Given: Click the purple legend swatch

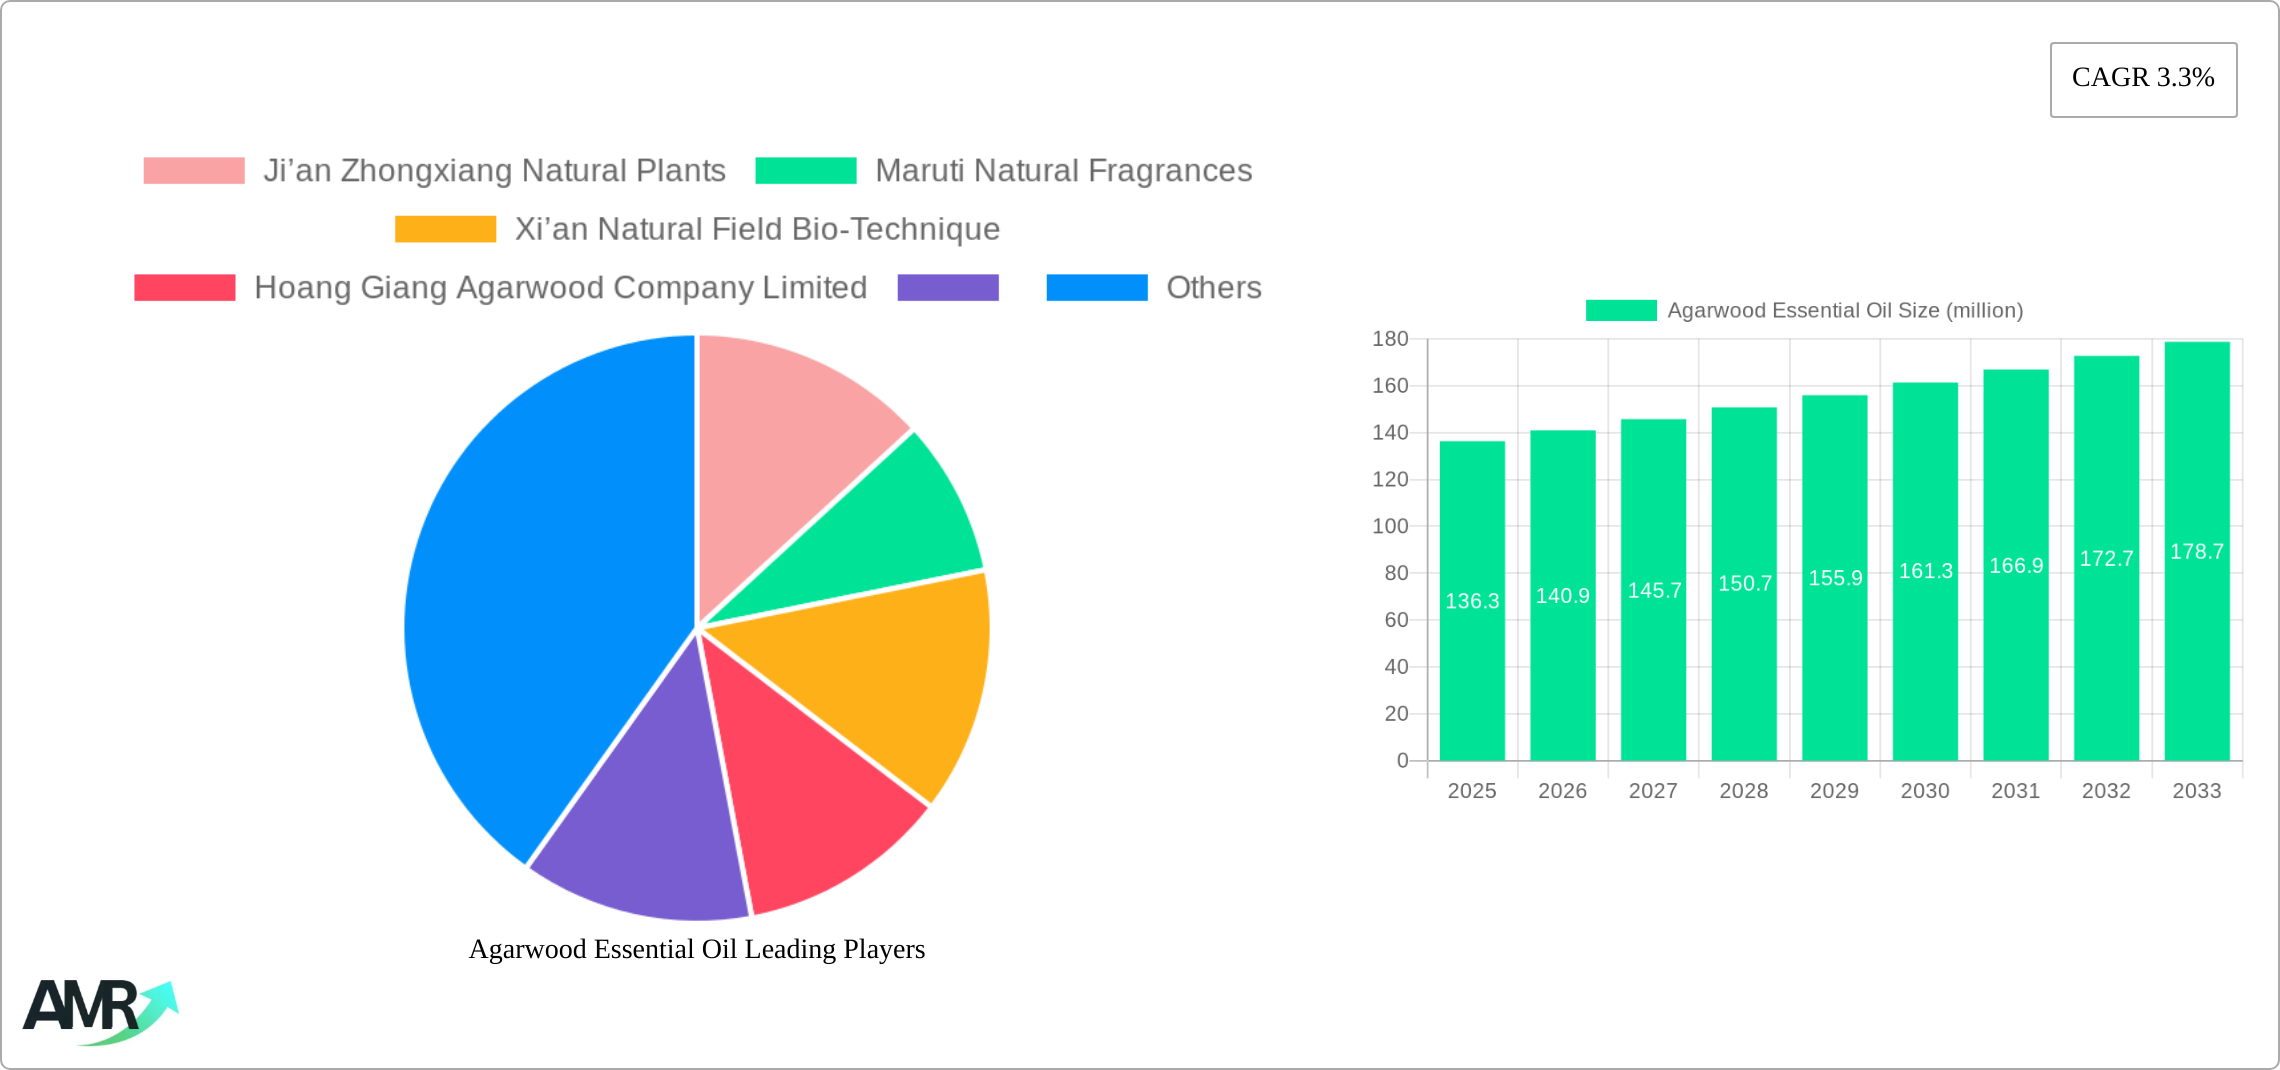Looking at the screenshot, I should (947, 287).
